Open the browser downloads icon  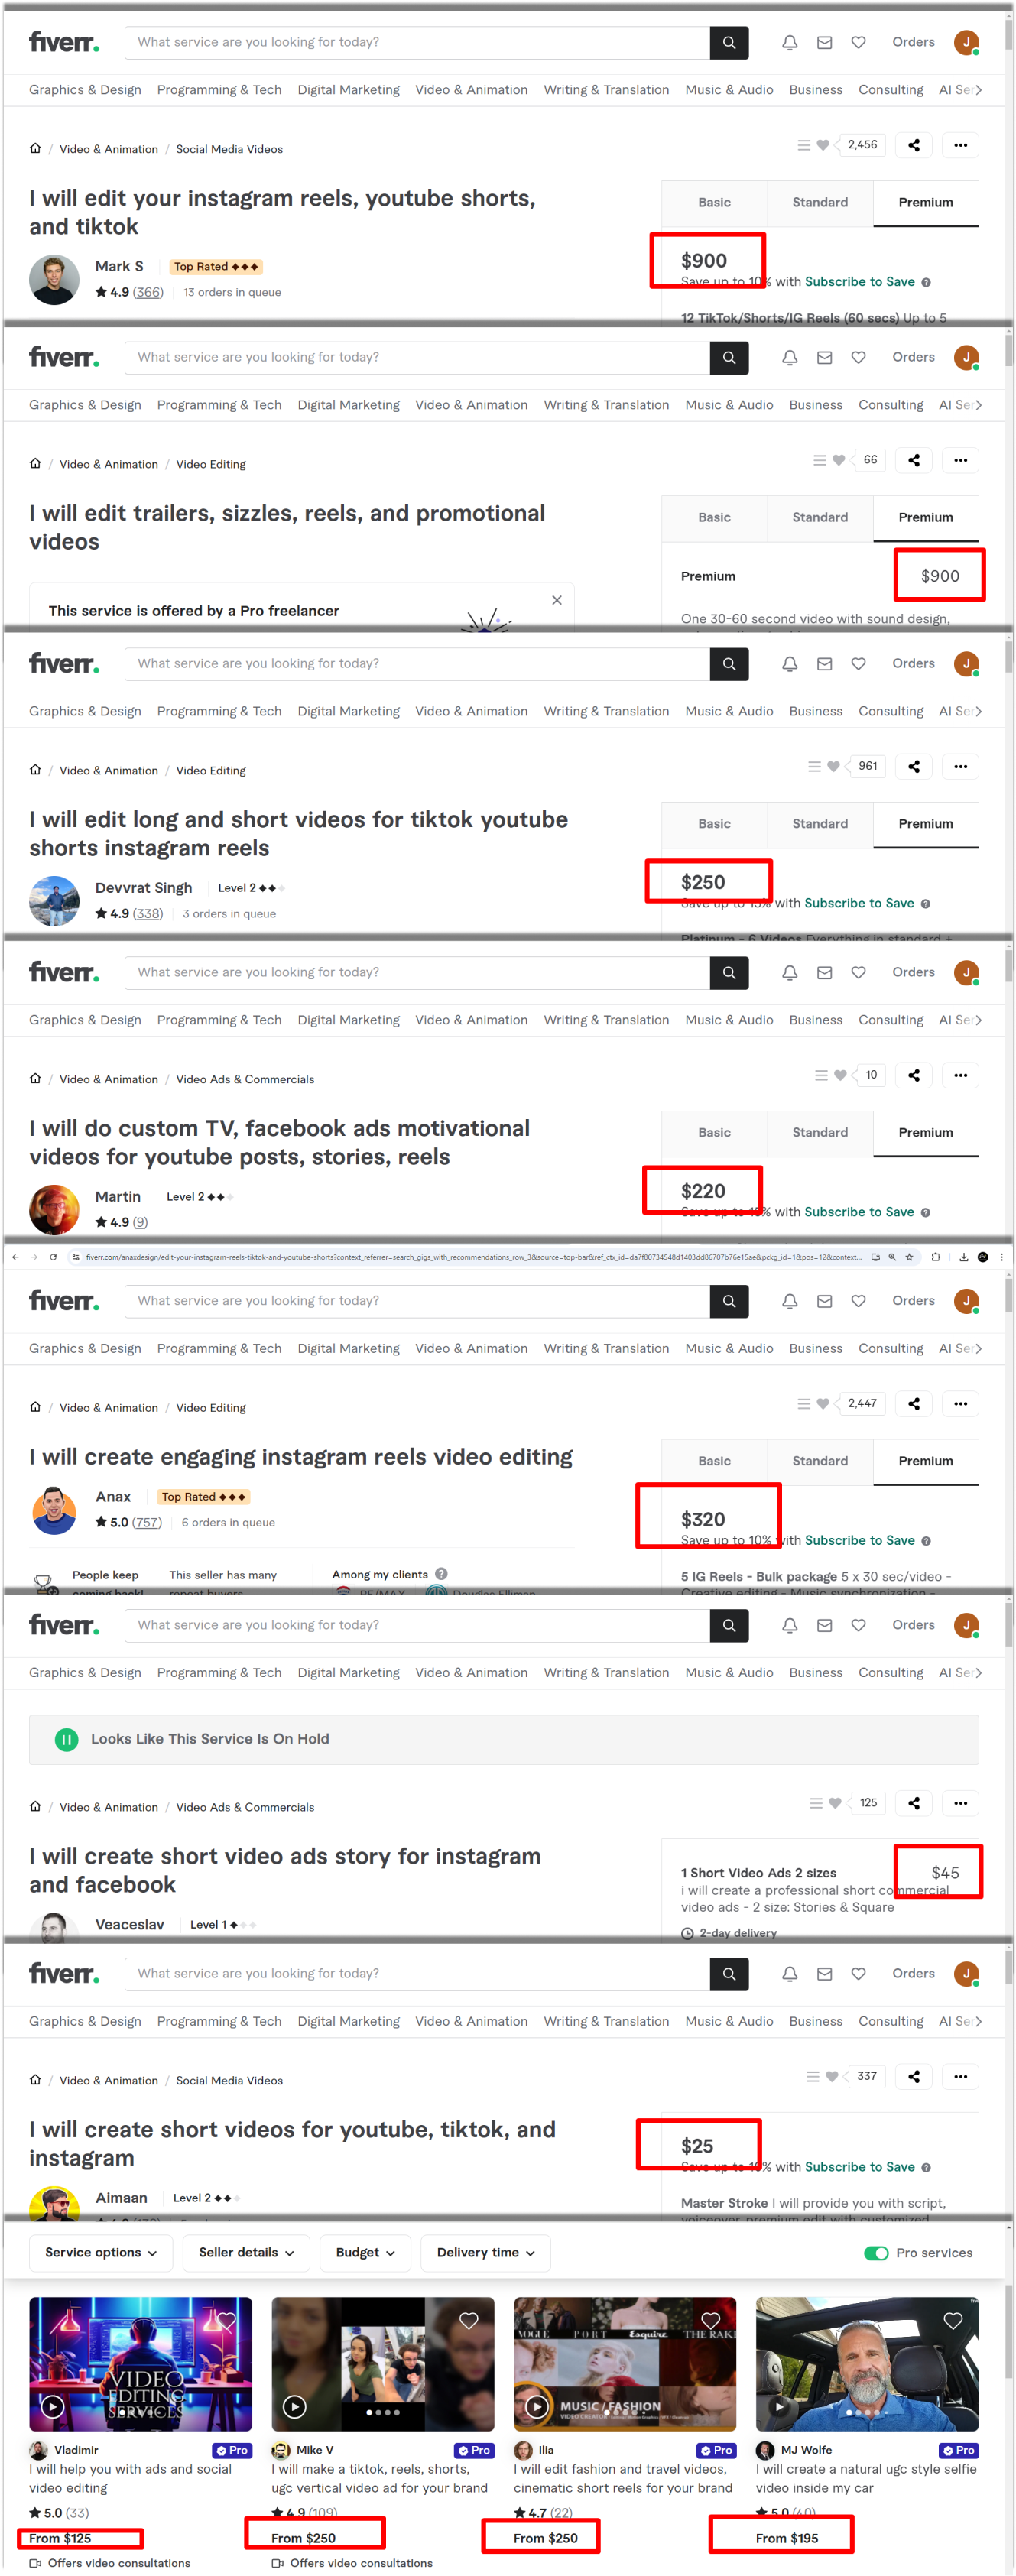[964, 1257]
